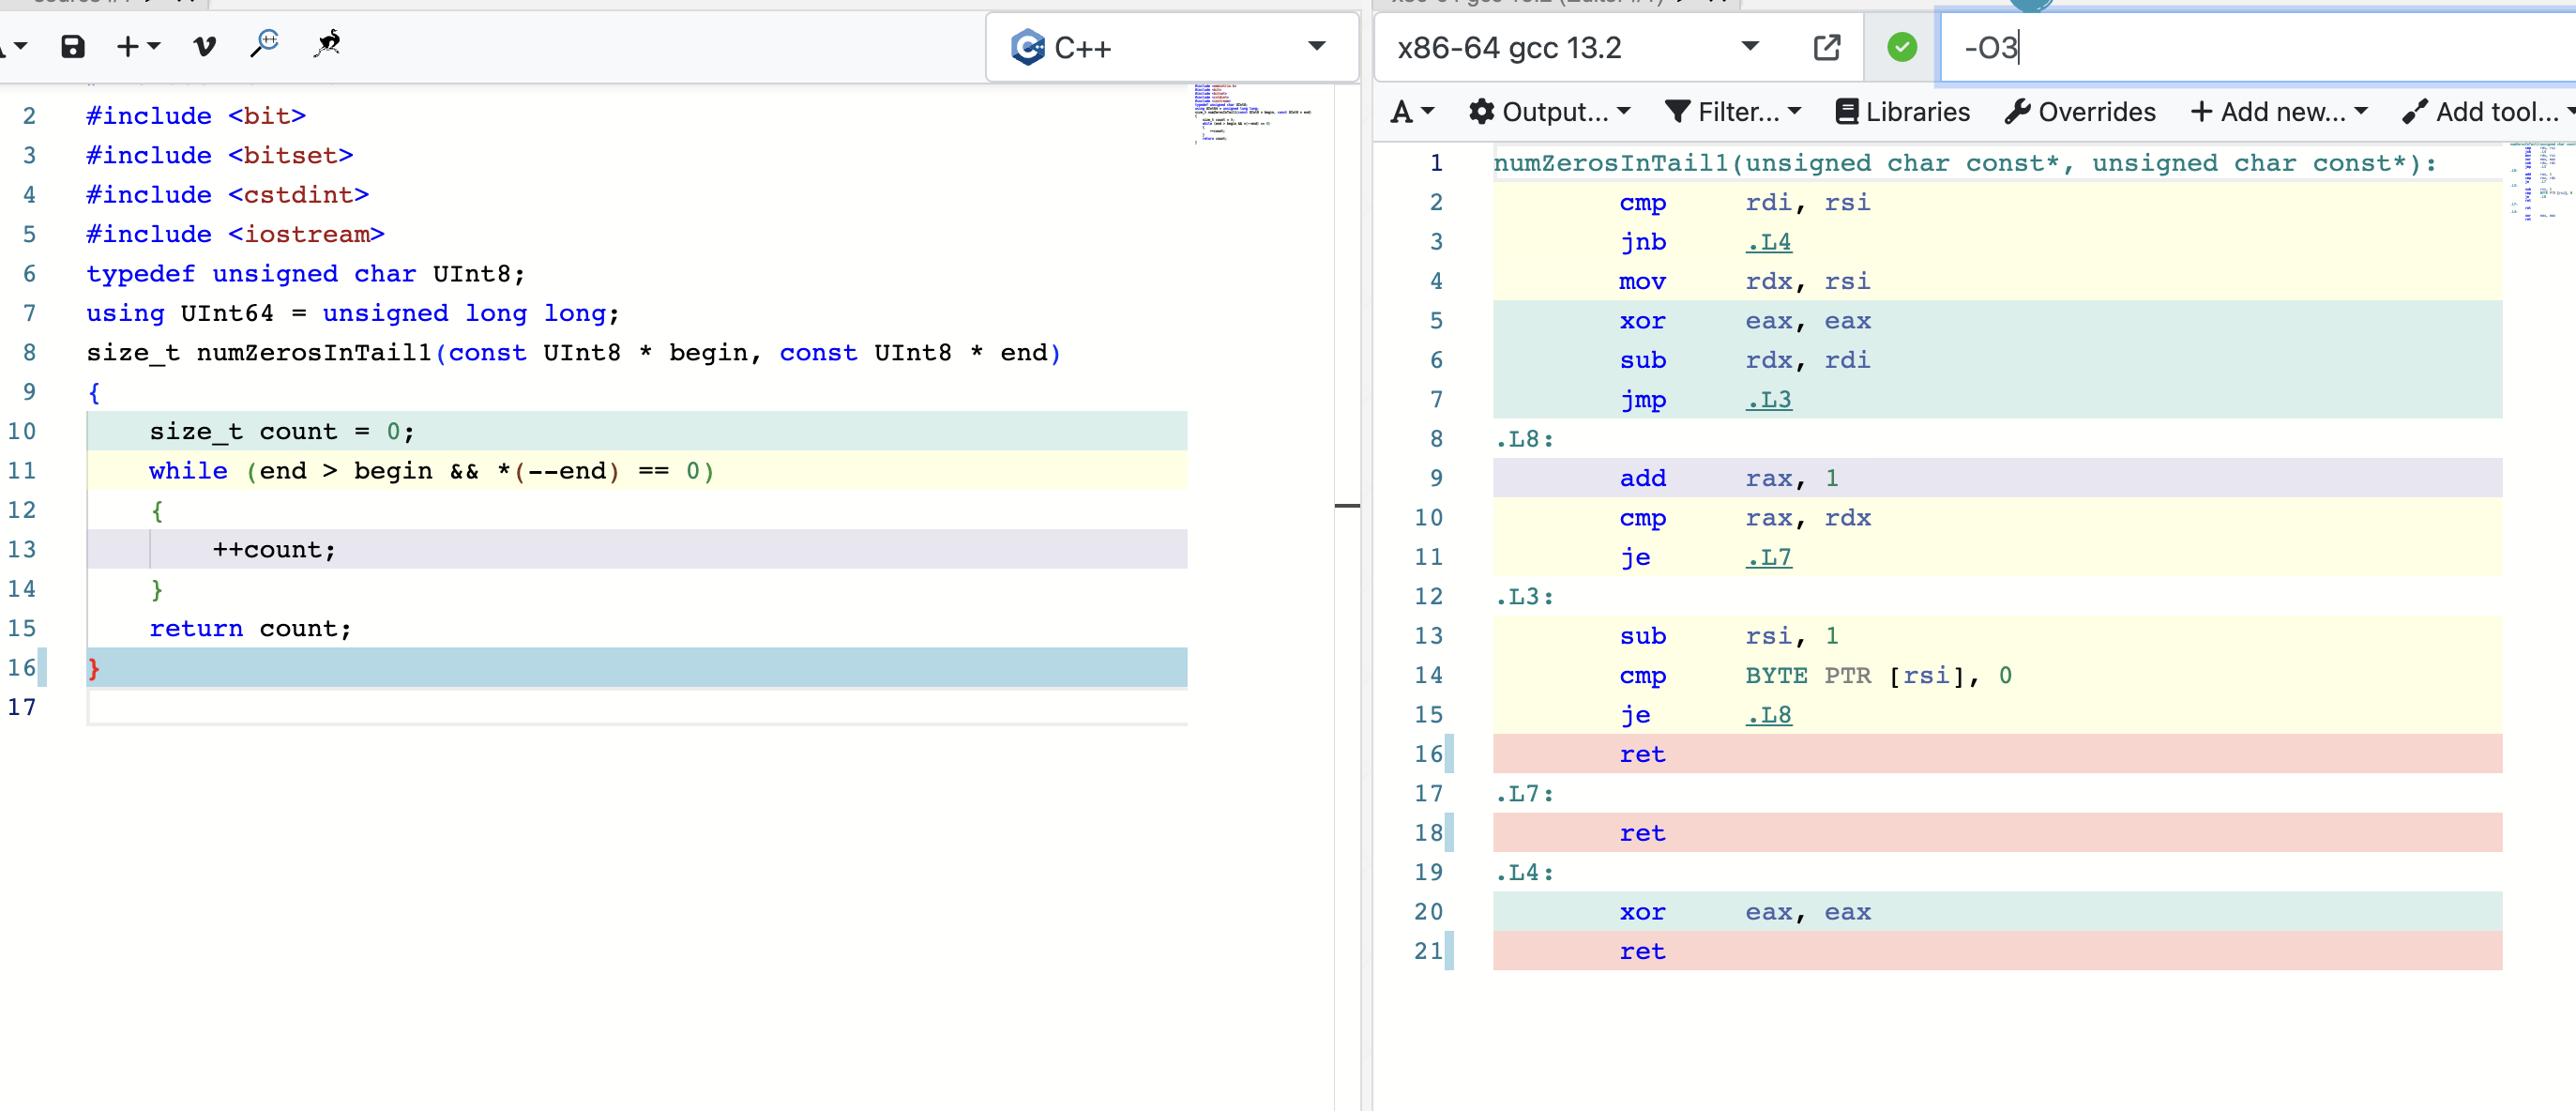This screenshot has width=2576, height=1111.
Task: Click the 'cmp rdi, rsi' assembly line
Action: coord(1997,203)
